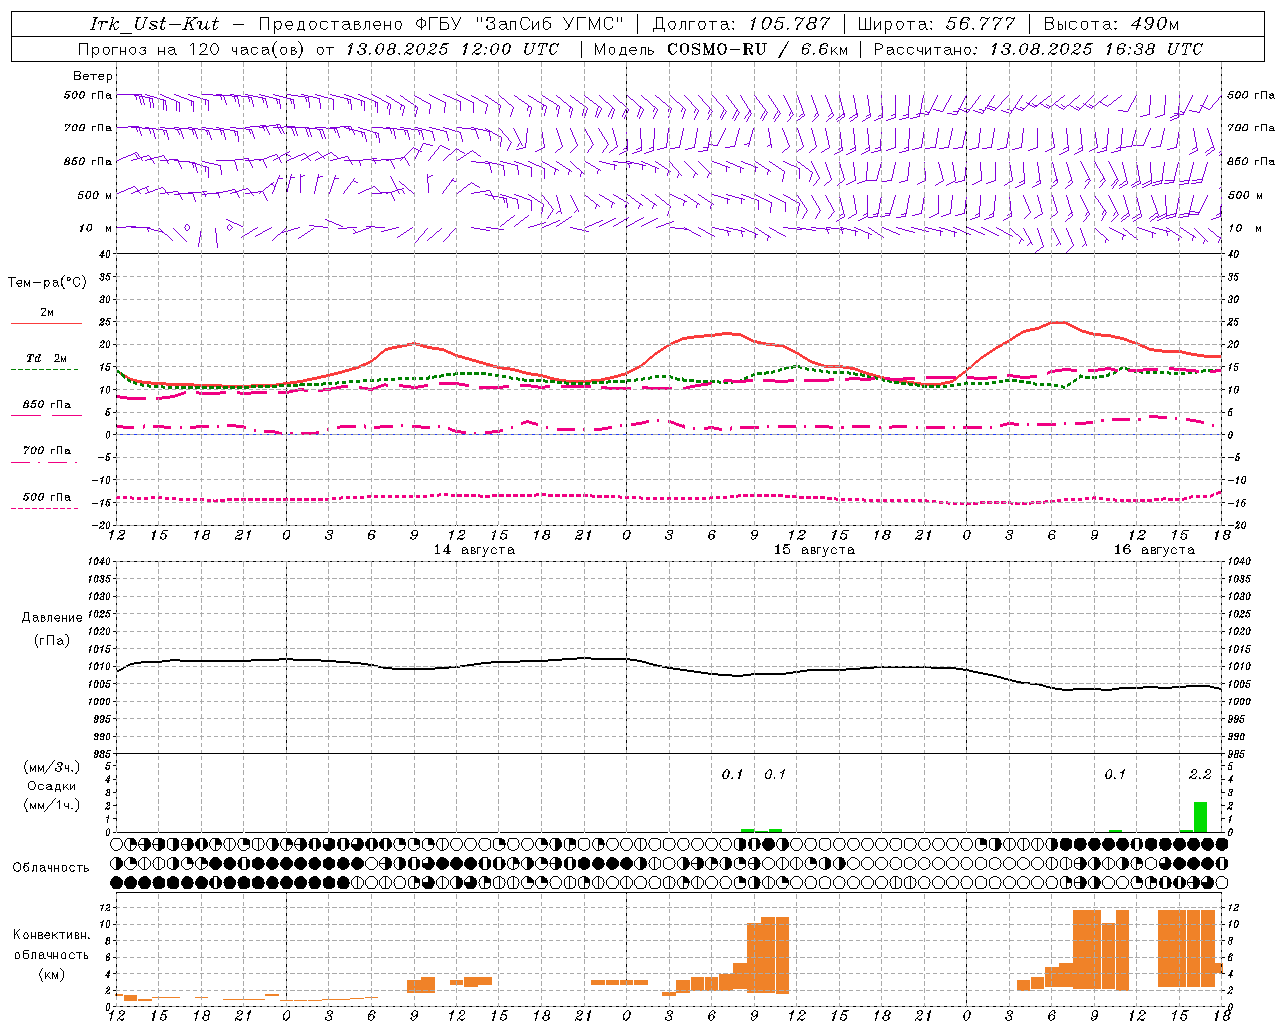
Task: Click the 850 гПа temperature legend label
Action: [x=47, y=405]
